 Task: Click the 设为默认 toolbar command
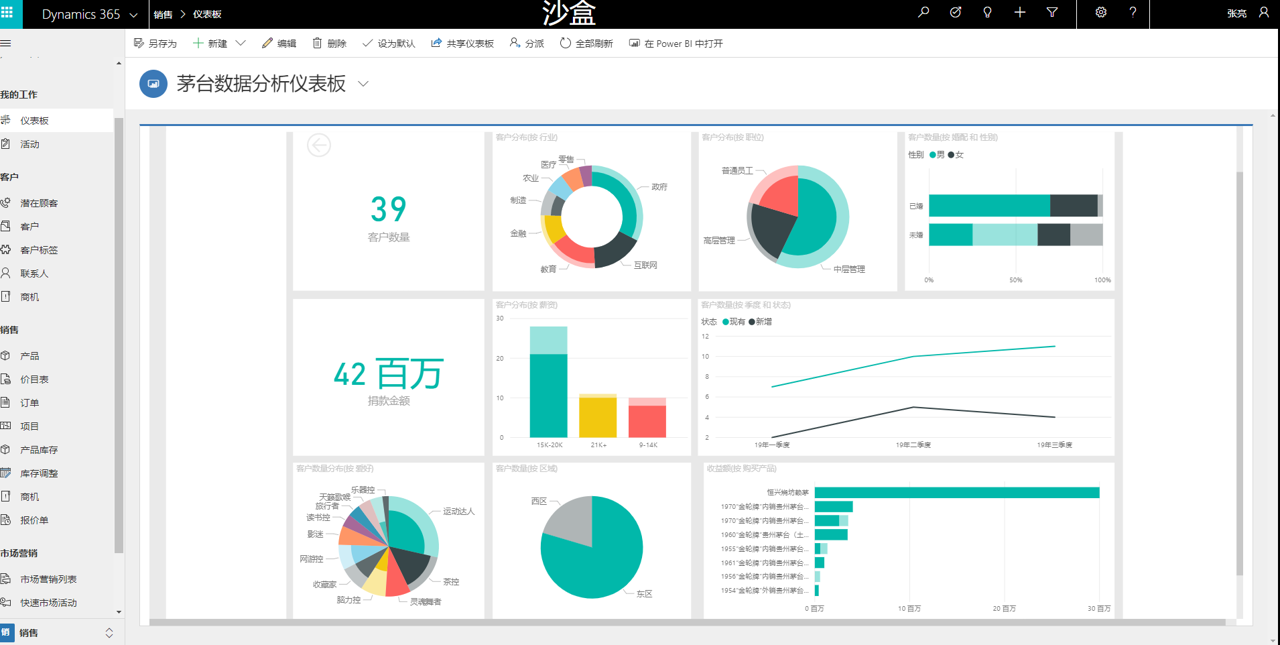[388, 43]
